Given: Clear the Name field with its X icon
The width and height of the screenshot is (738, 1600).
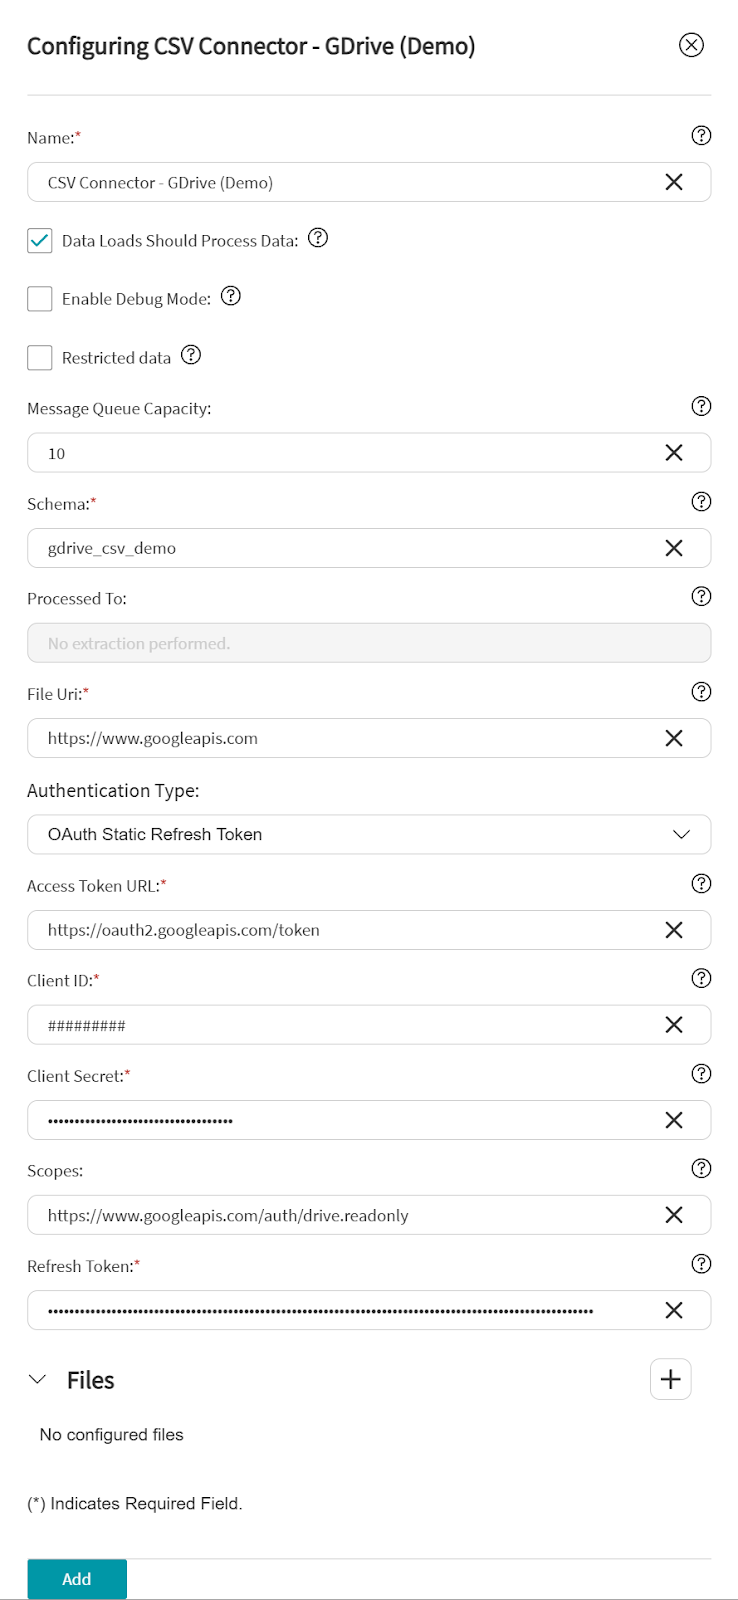Looking at the screenshot, I should pyautogui.click(x=674, y=182).
